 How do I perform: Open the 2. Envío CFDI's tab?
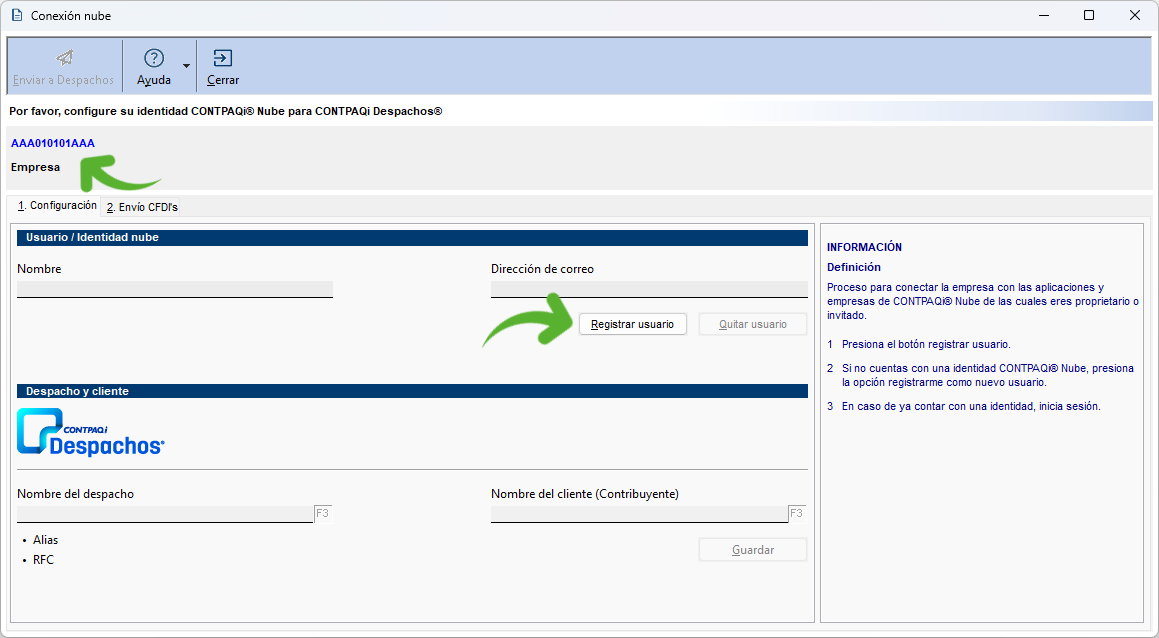142,207
